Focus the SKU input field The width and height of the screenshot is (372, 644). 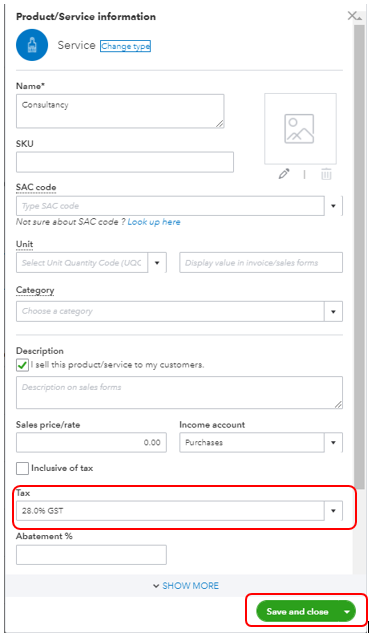pos(125,162)
